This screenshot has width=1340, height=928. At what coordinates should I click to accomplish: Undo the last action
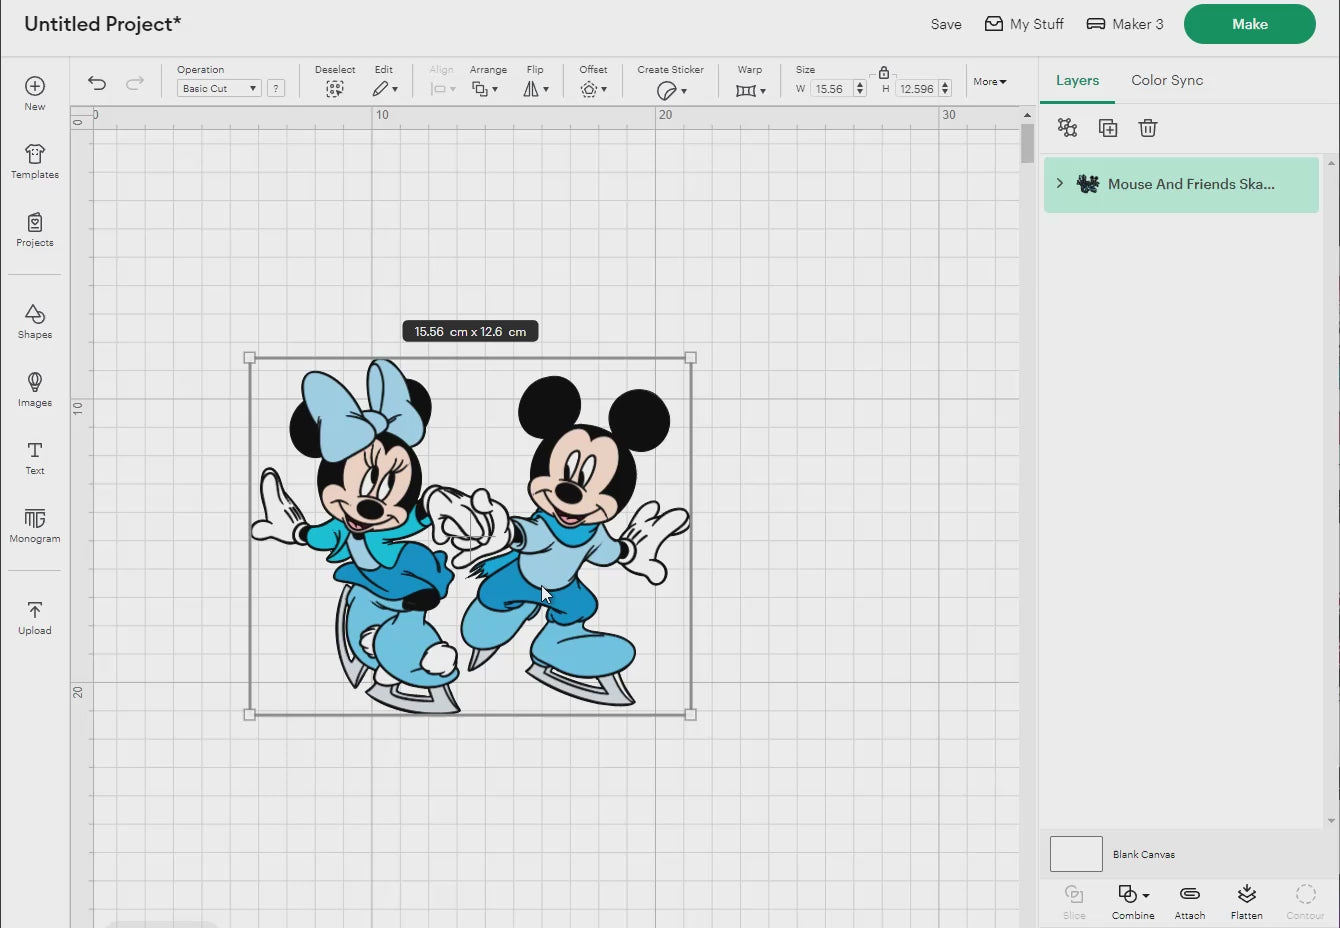(x=97, y=83)
